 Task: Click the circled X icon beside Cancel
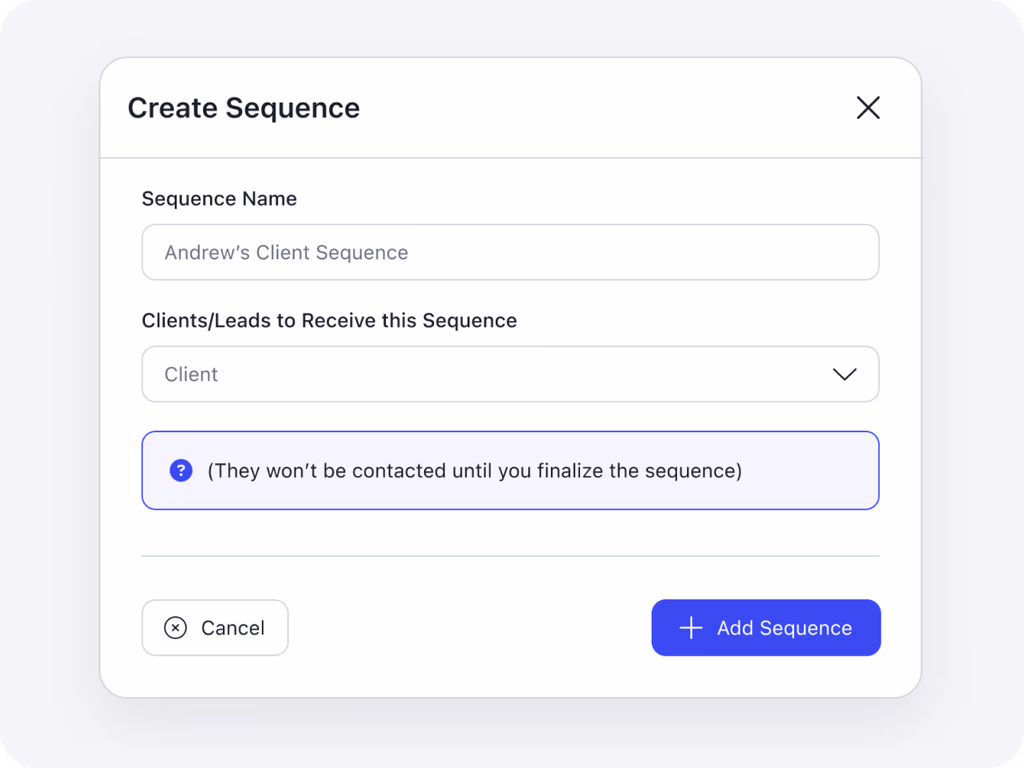(x=175, y=628)
